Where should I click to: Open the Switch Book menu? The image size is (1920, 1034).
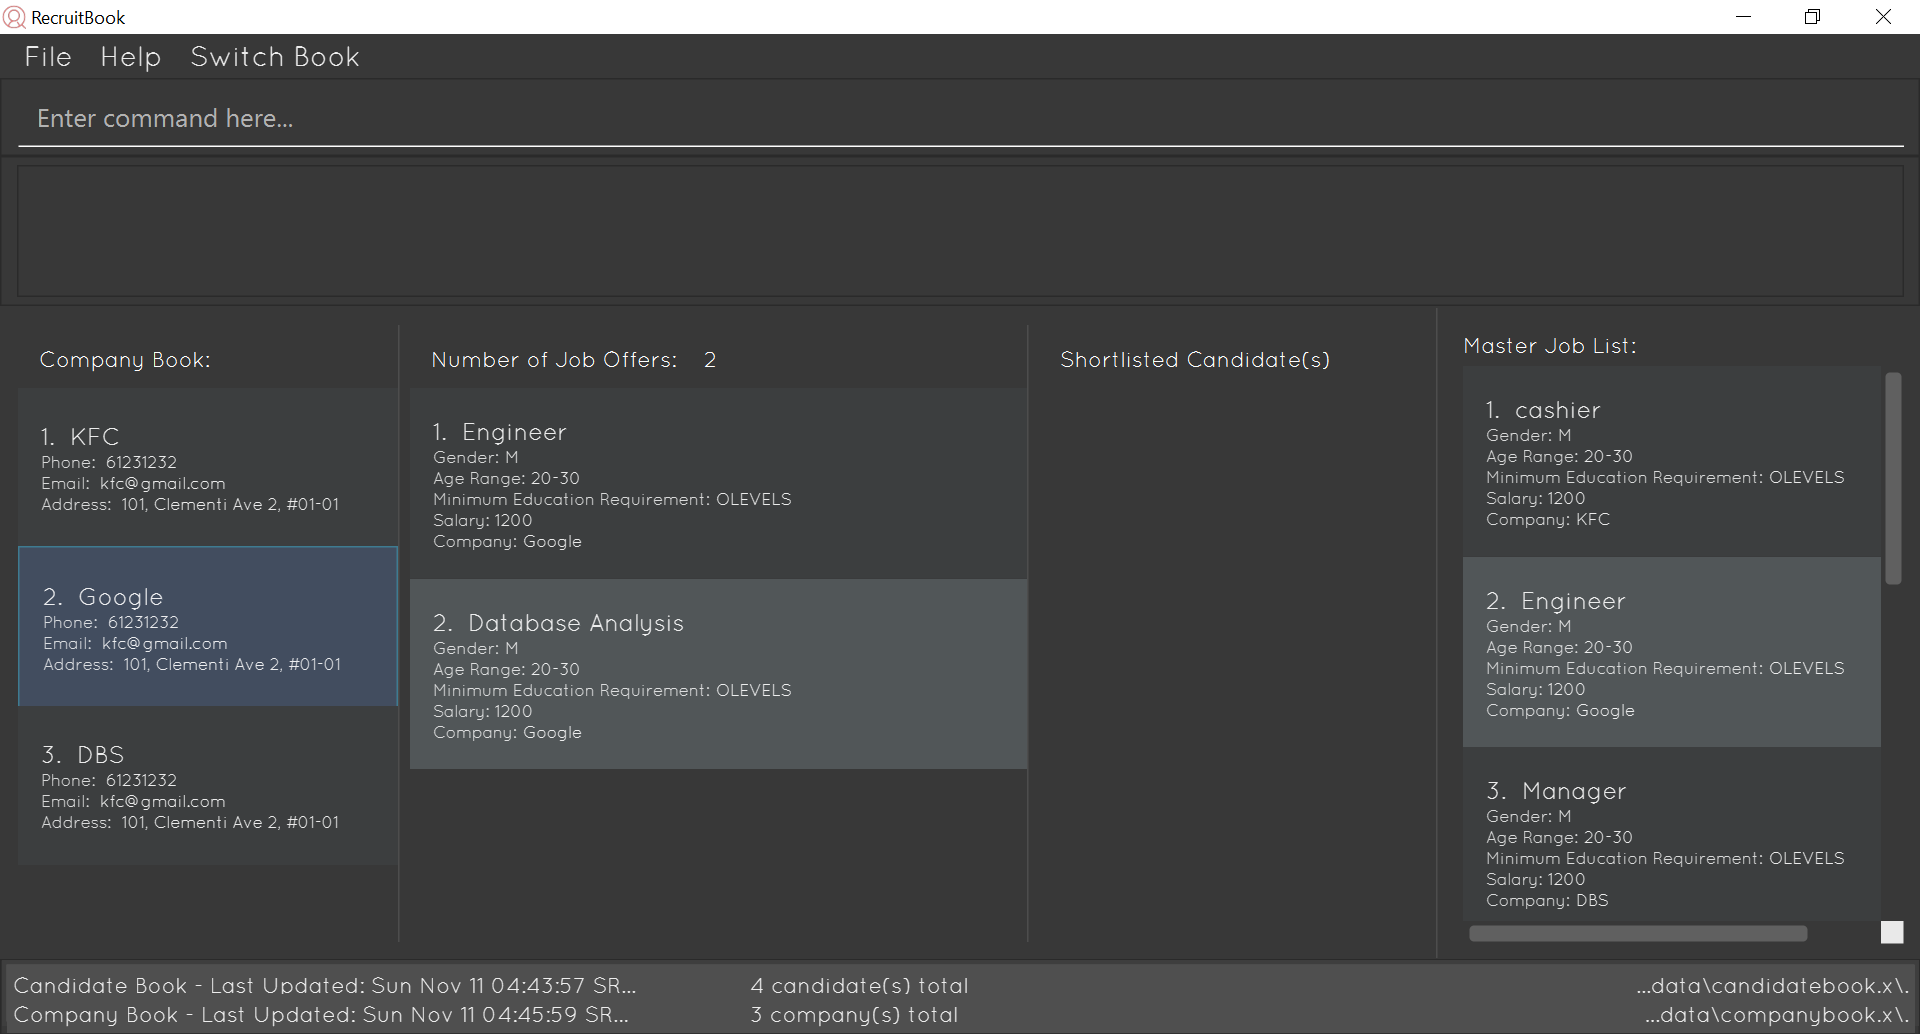pos(275,57)
